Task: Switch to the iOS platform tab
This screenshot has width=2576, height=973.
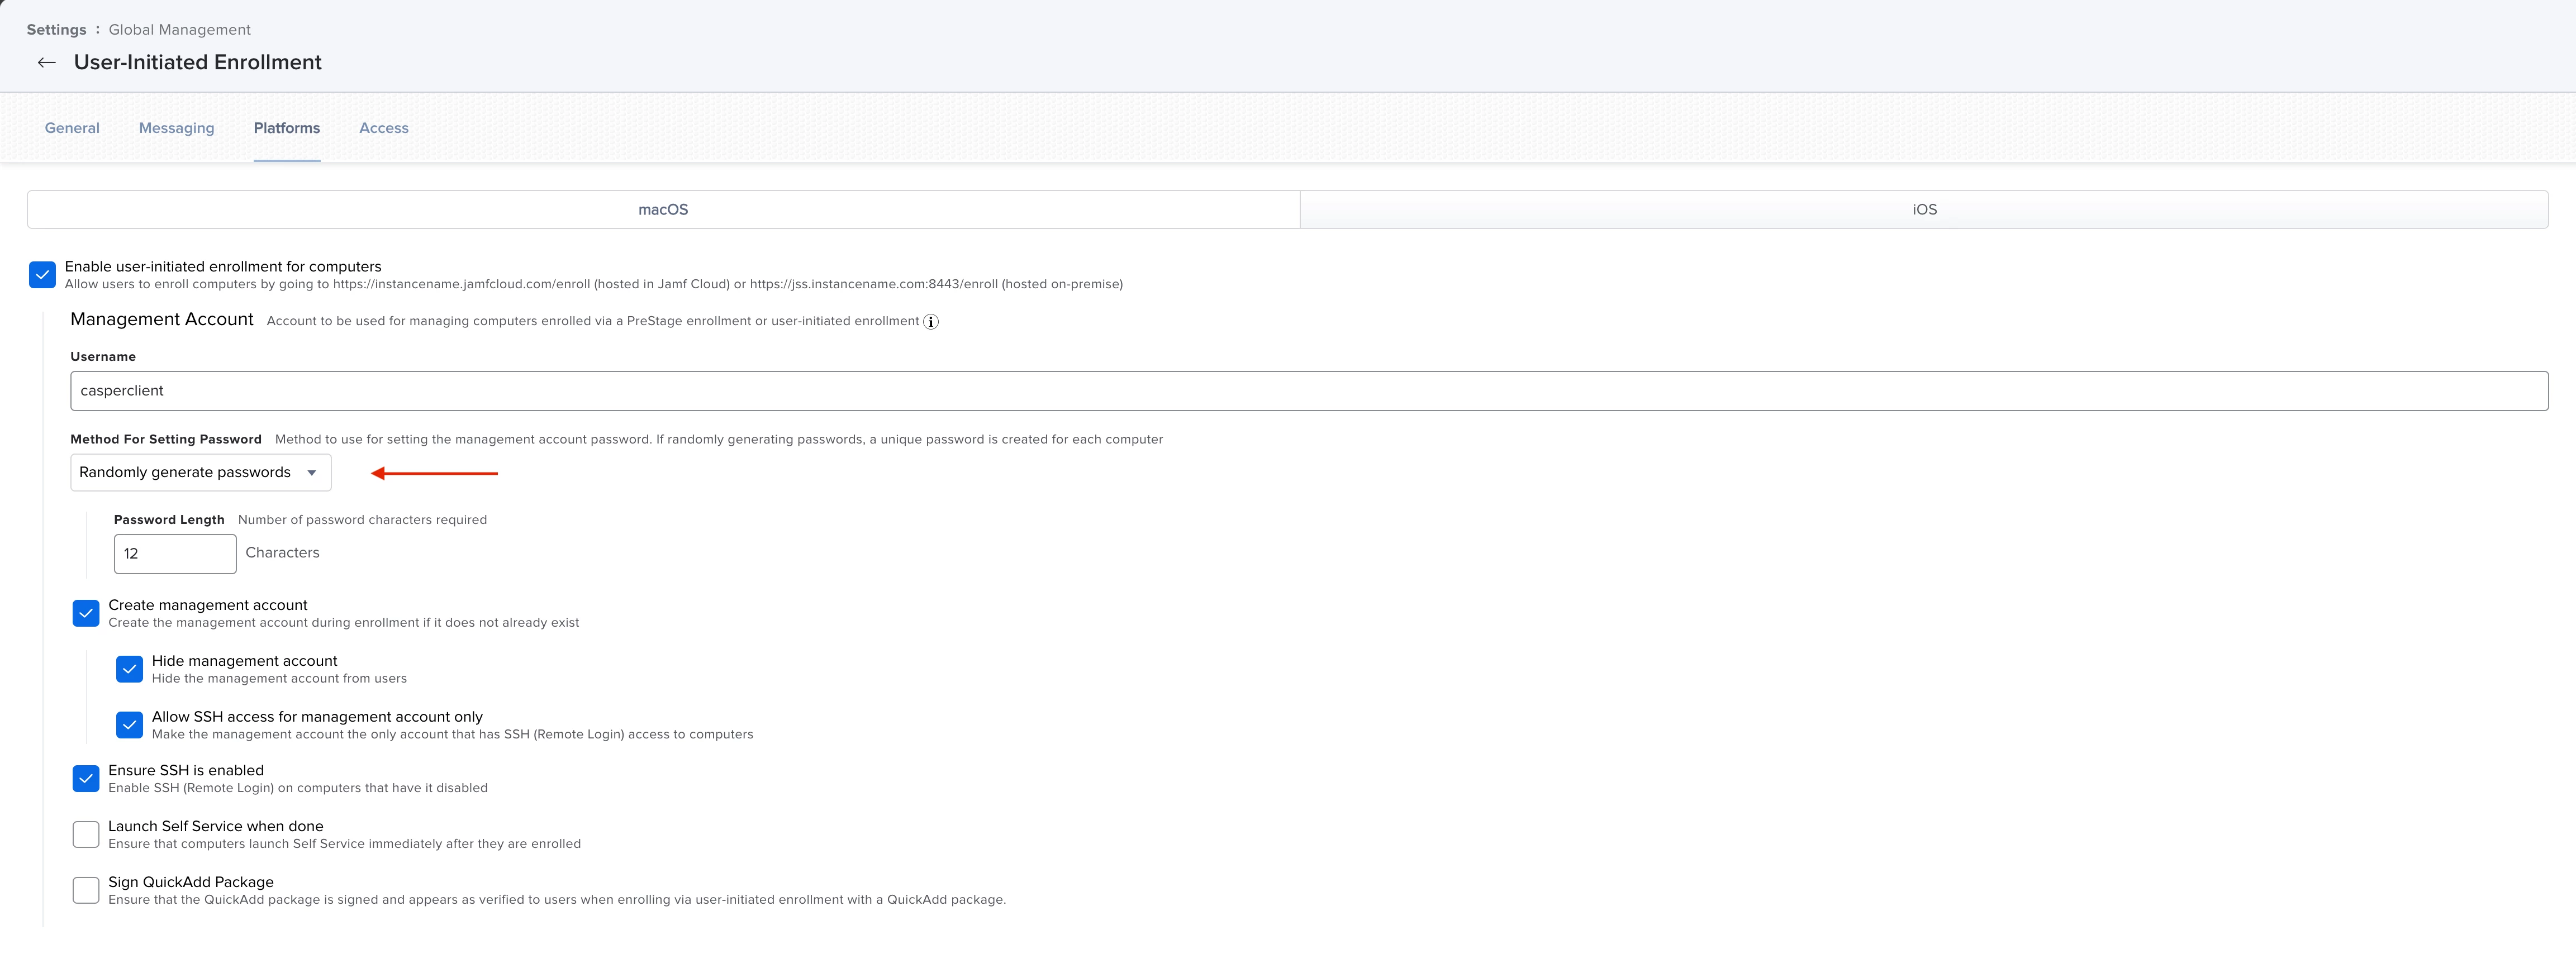Action: click(1924, 210)
